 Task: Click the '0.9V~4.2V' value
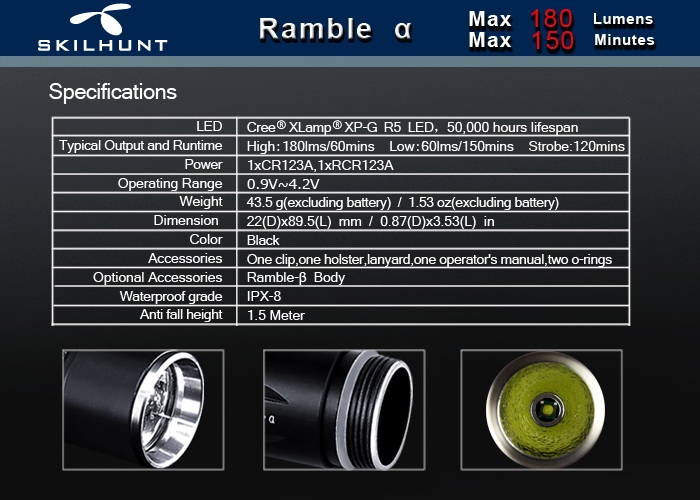pyautogui.click(x=283, y=184)
